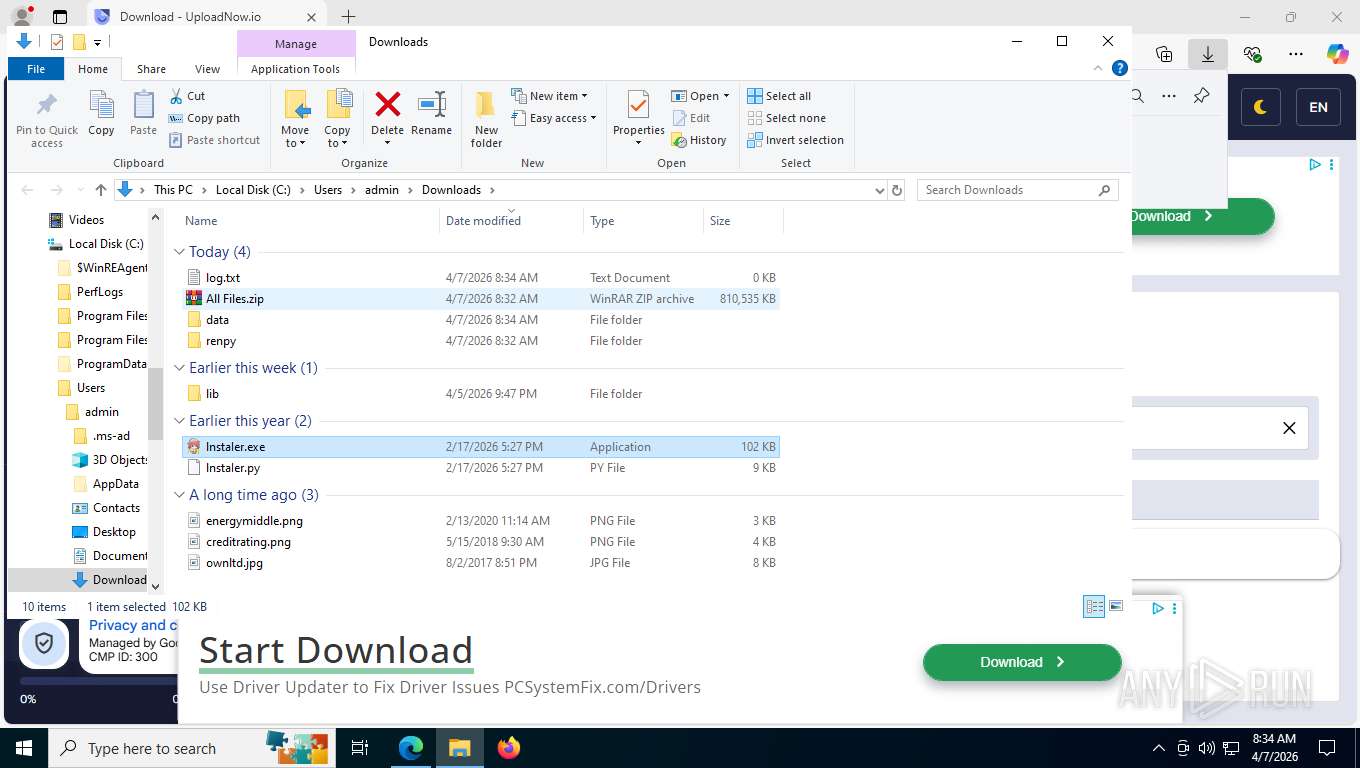
Task: Show file History
Action: 699,140
